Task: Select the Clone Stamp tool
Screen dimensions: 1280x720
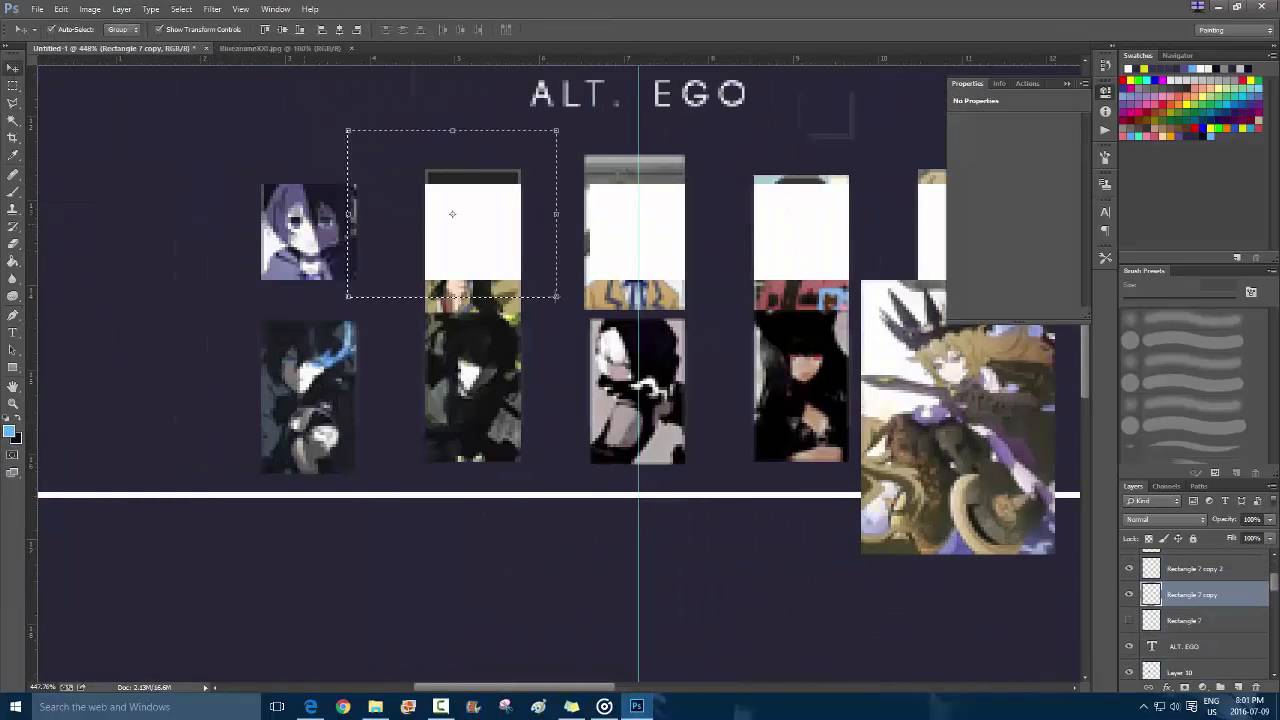Action: [13, 209]
